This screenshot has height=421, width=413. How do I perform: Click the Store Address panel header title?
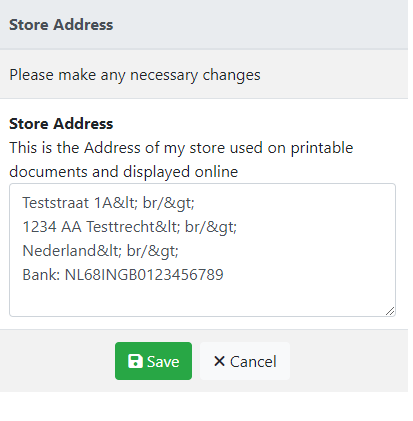61,25
